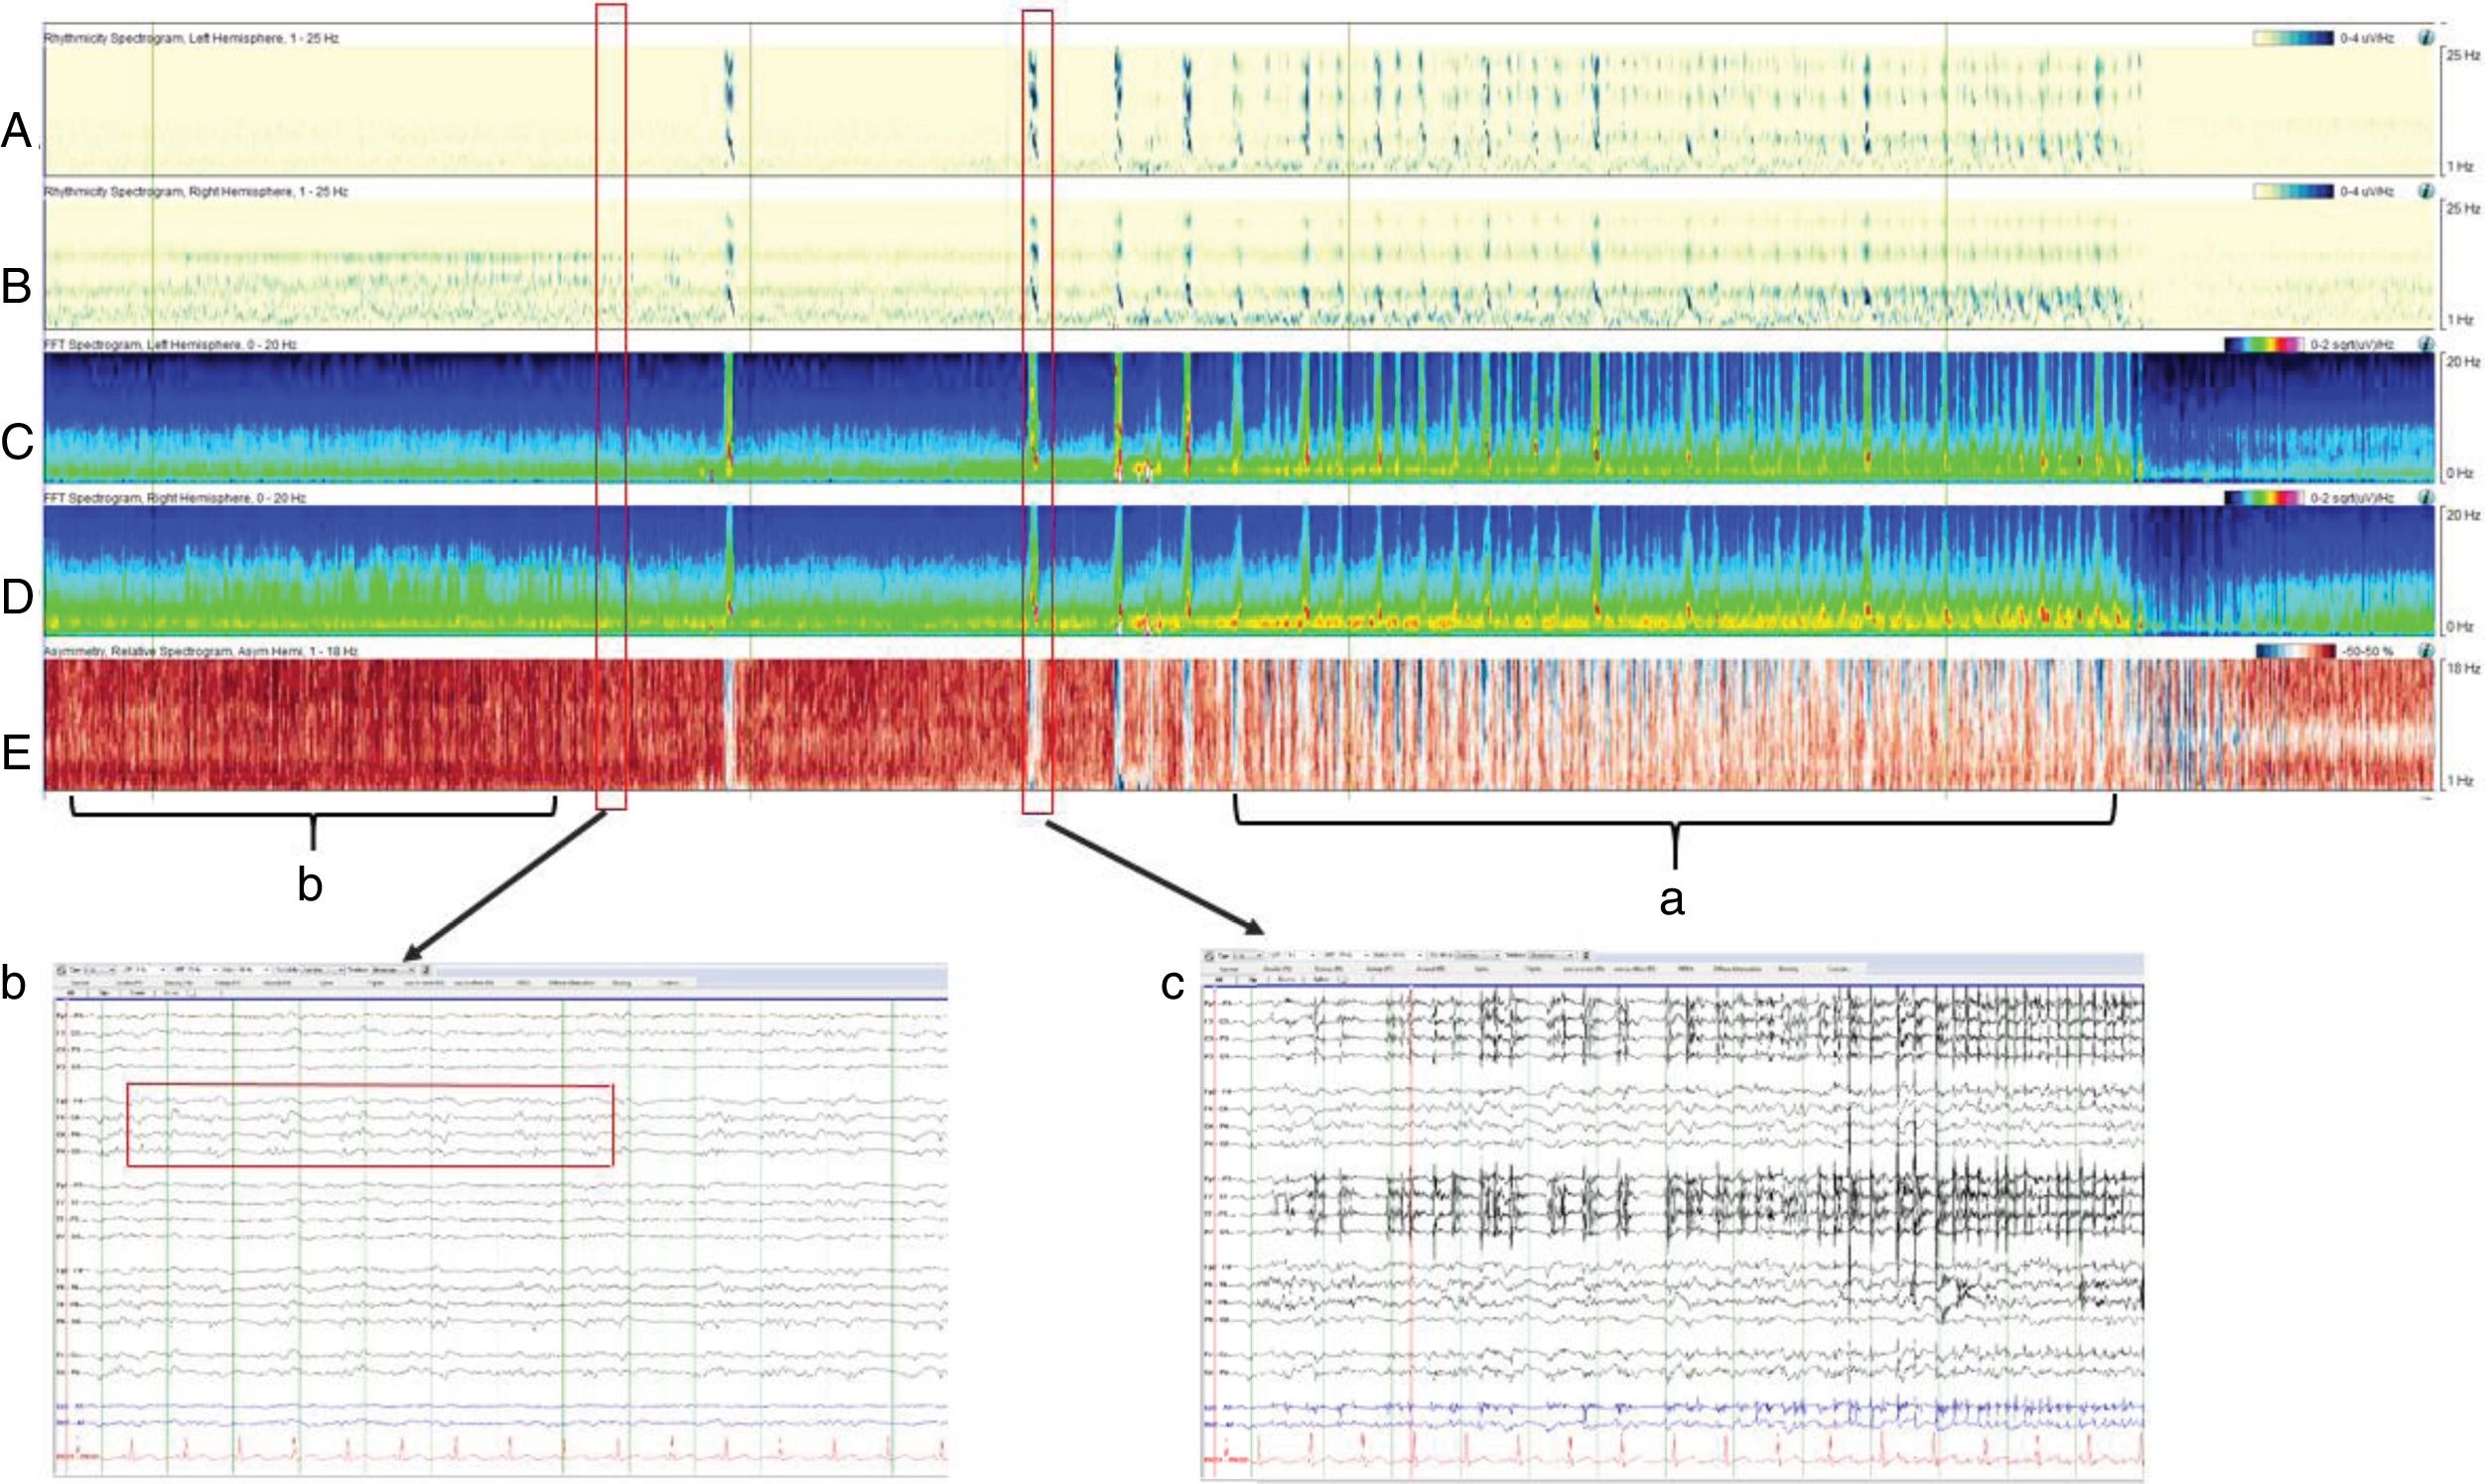Screen dimensions: 2485x1484
Task: Open info icon for Asymmetry Relative Spectrogram
Action: [x=2425, y=651]
